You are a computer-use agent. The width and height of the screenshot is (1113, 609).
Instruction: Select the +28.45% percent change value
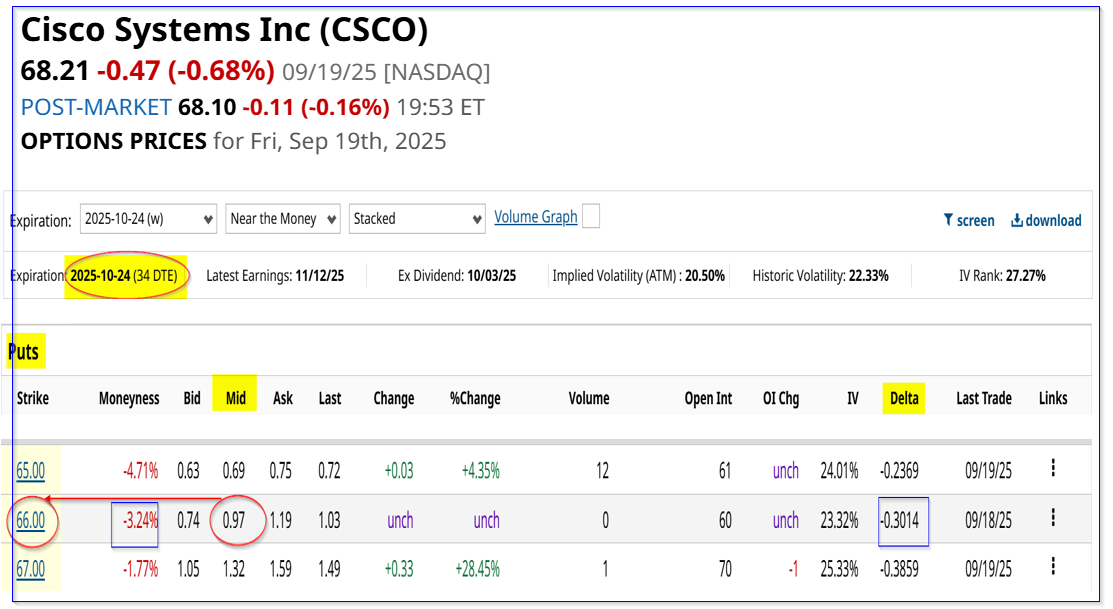click(477, 569)
